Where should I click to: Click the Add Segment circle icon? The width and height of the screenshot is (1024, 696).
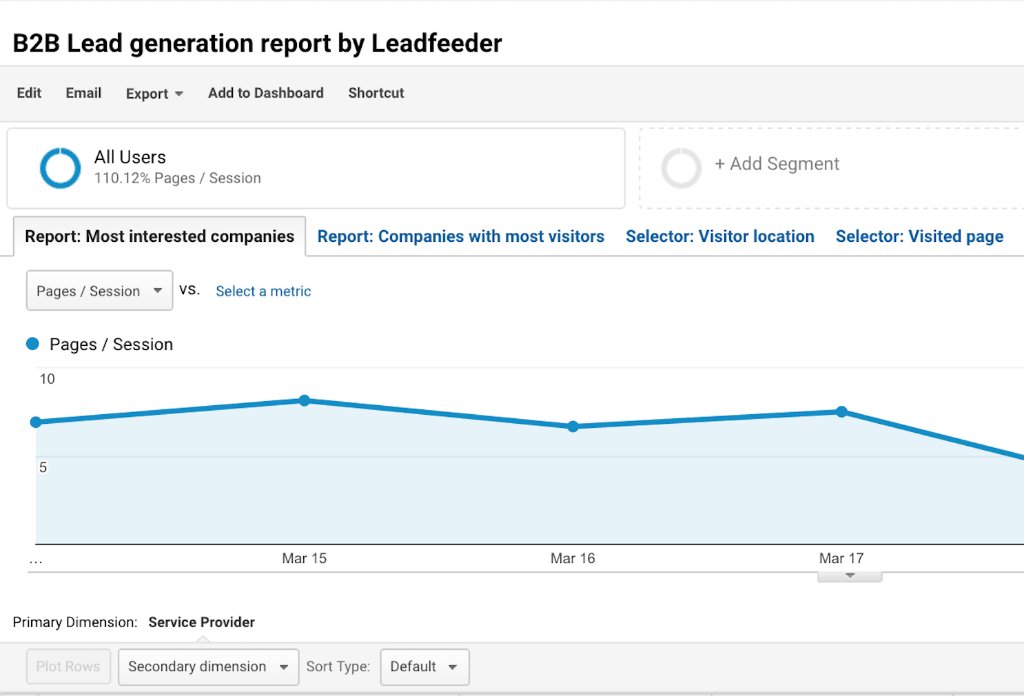(681, 167)
